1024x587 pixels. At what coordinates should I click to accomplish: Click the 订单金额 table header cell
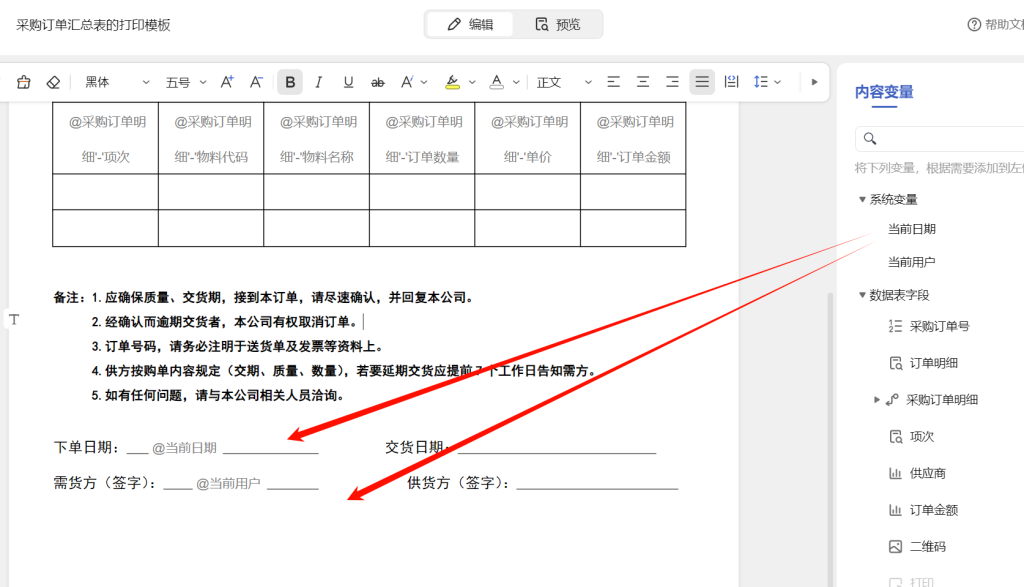633,138
